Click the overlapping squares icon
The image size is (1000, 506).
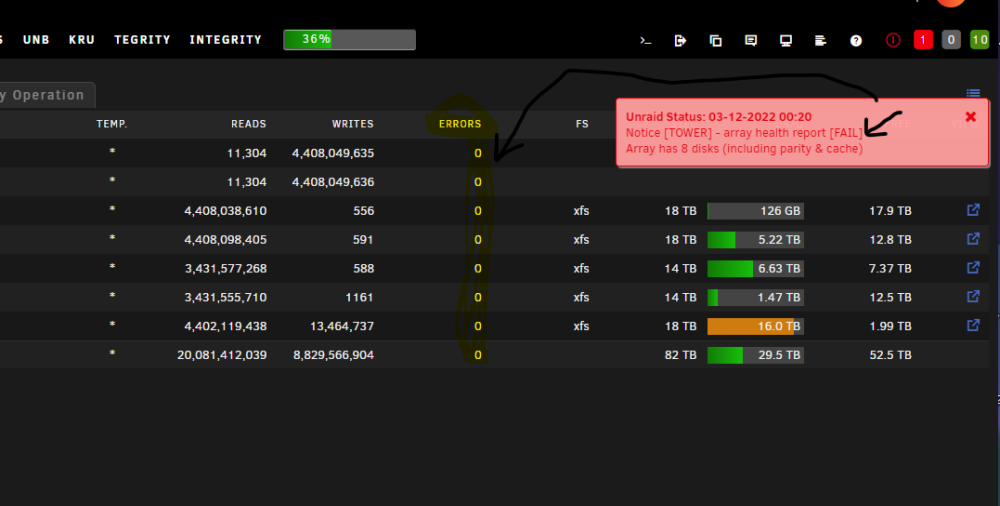tap(716, 40)
